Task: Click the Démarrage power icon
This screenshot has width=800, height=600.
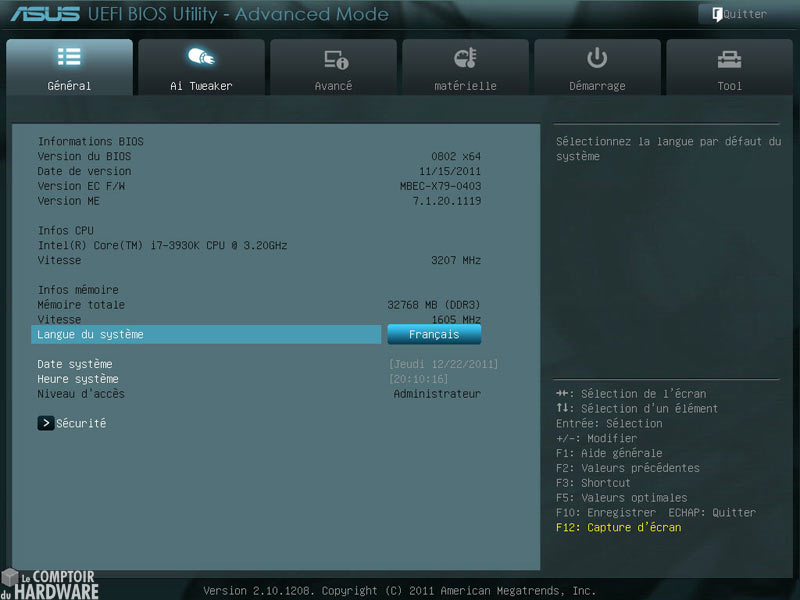Action: click(x=597, y=57)
